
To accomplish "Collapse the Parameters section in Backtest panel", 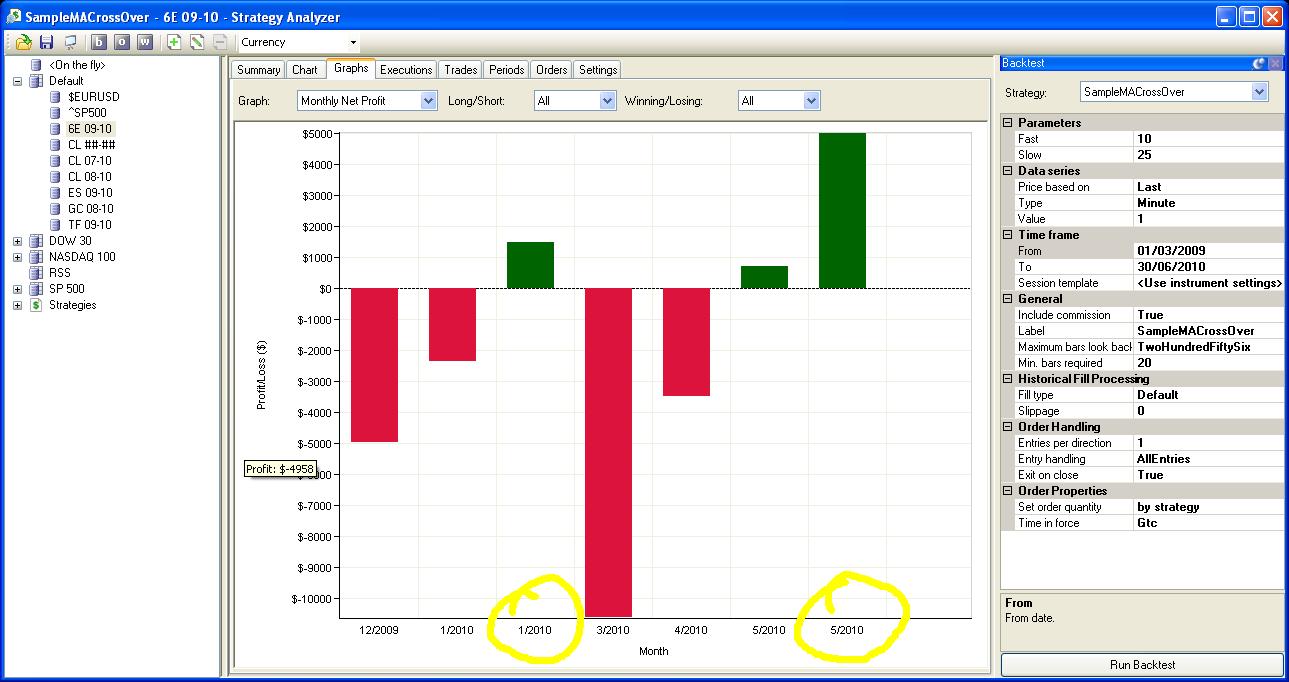I will click(1008, 123).
